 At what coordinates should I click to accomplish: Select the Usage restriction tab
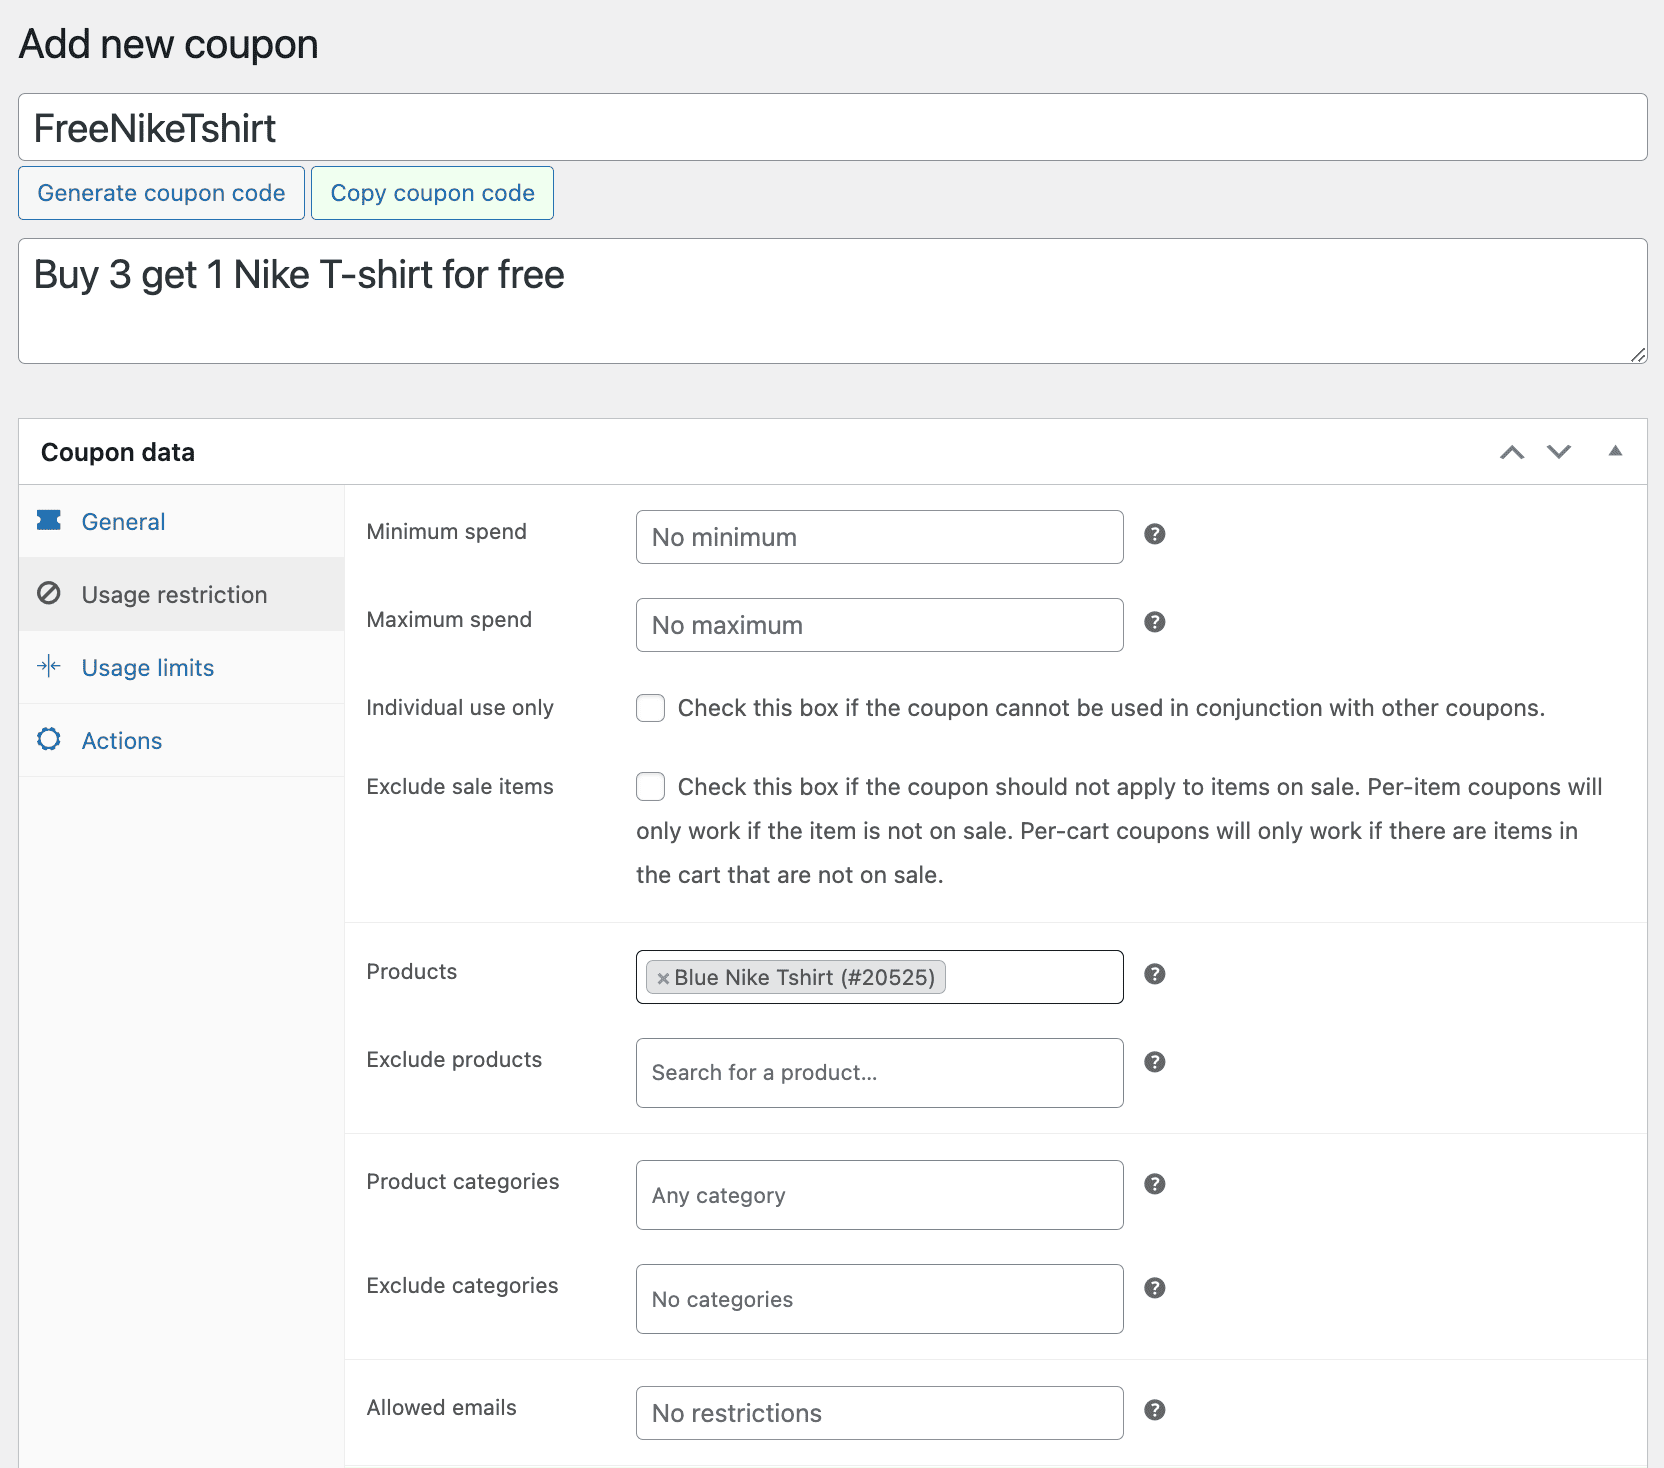coord(181,594)
